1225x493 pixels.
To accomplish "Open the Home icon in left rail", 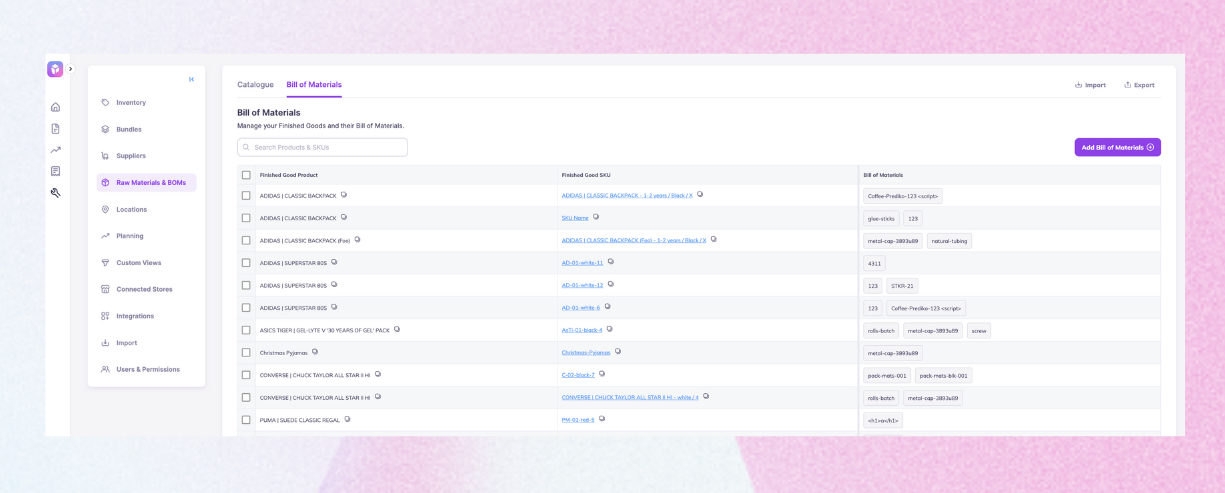I will [56, 107].
